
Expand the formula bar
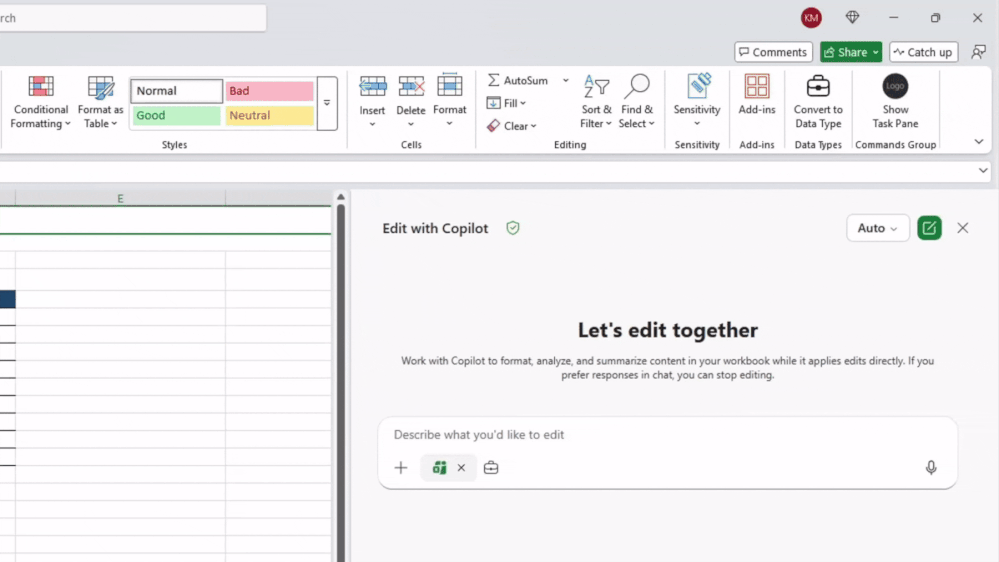[983, 171]
